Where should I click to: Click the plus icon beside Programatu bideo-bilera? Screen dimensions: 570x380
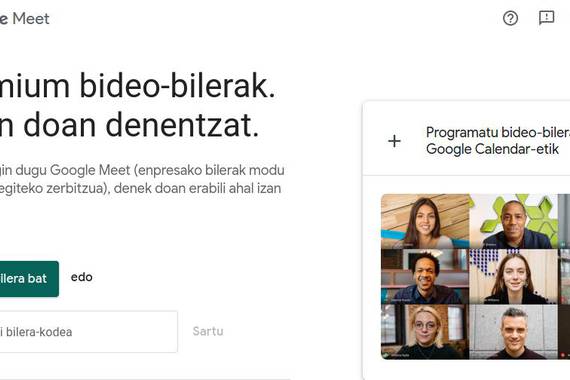394,141
